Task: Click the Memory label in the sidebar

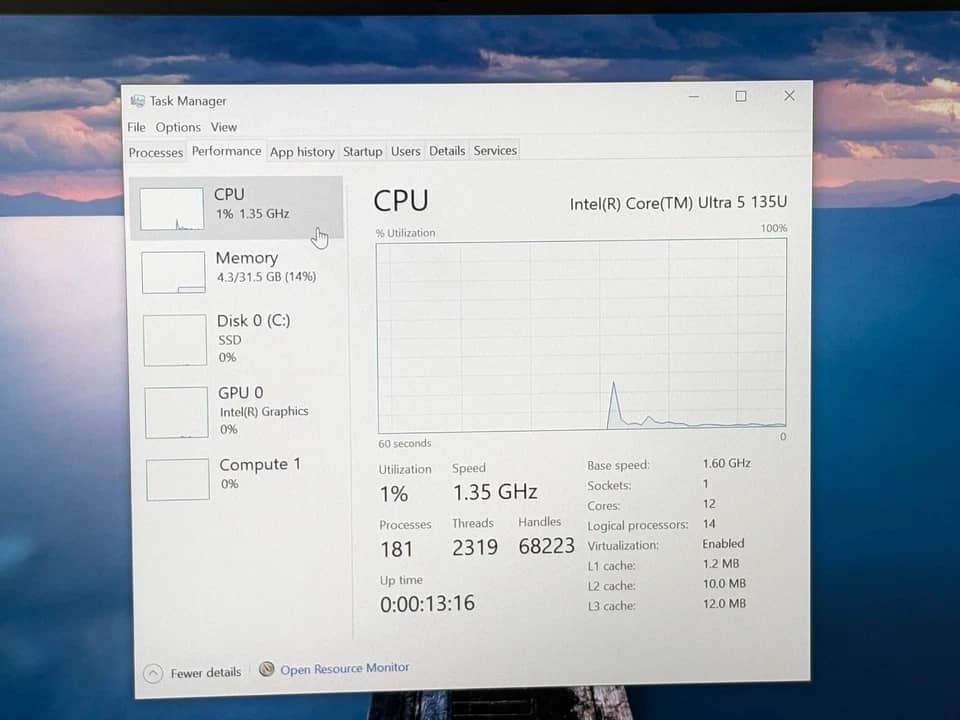Action: point(247,258)
